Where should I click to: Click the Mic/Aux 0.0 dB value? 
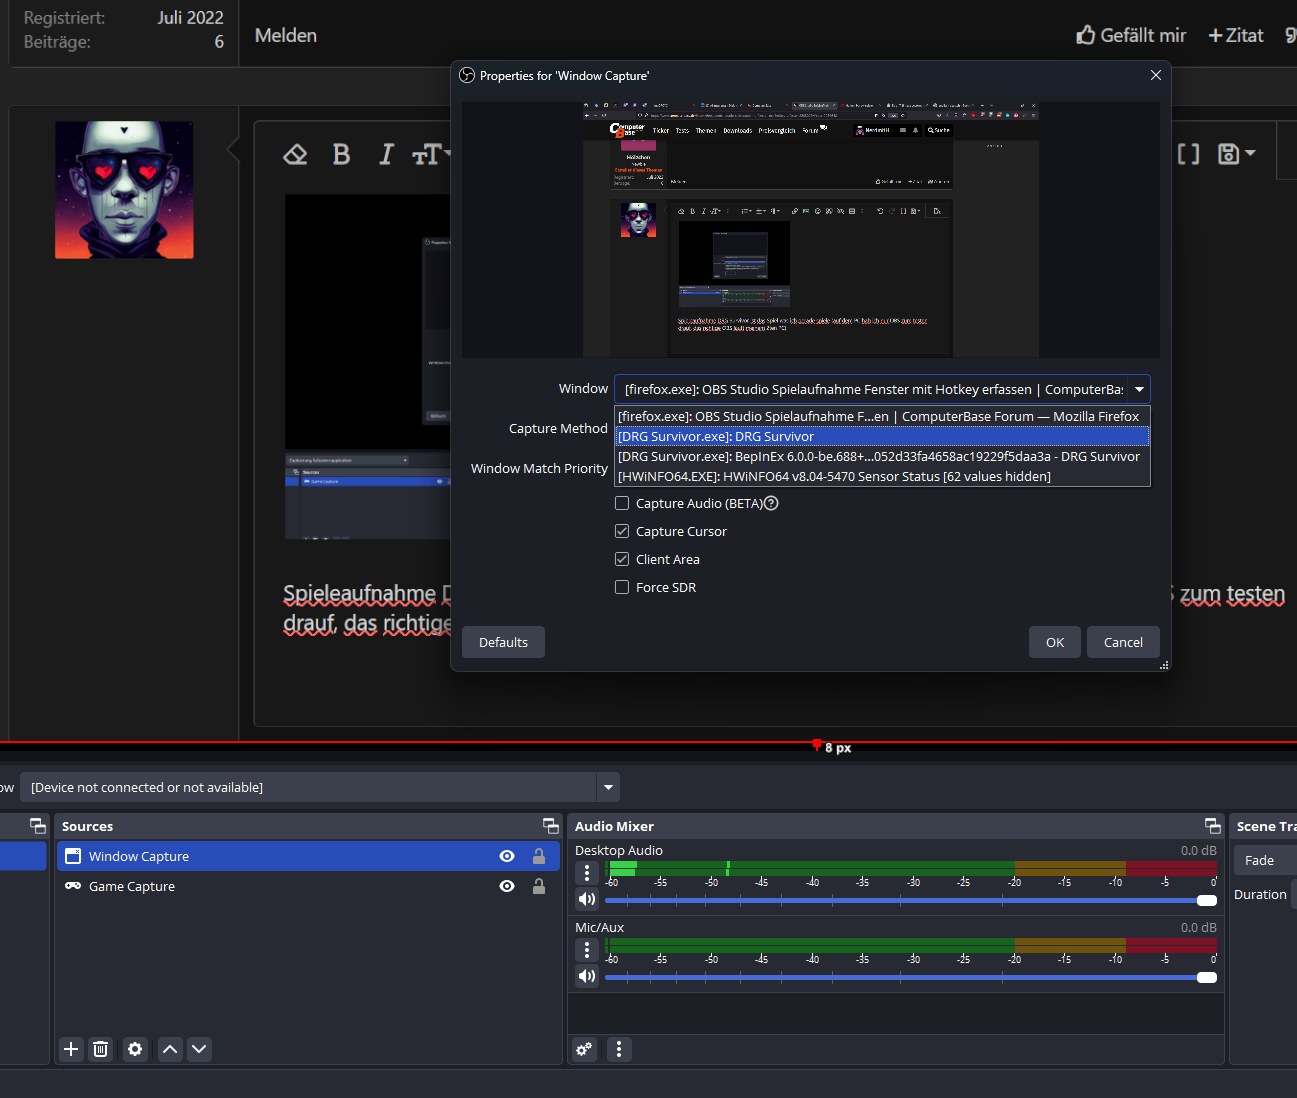(x=1199, y=927)
